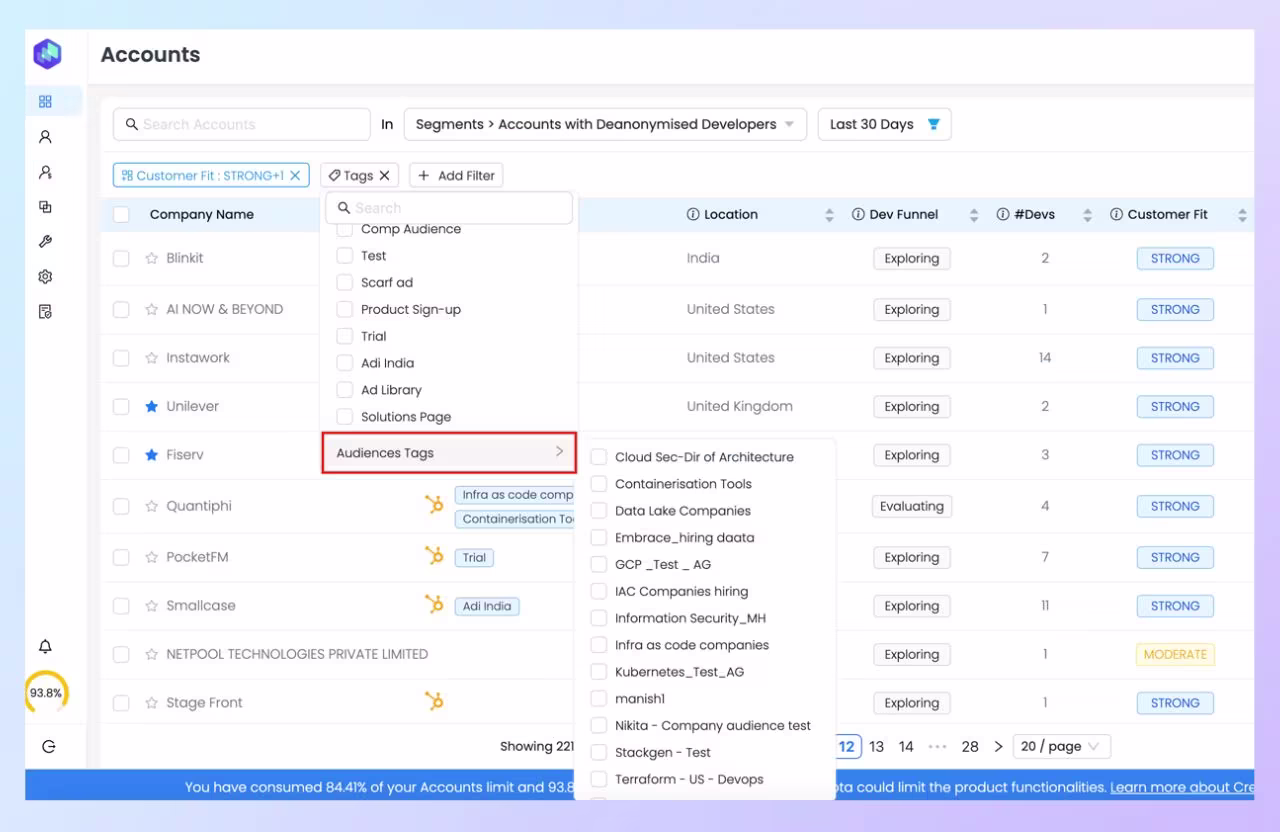
Task: Open the settings gear icon in sidebar
Action: coord(45,277)
